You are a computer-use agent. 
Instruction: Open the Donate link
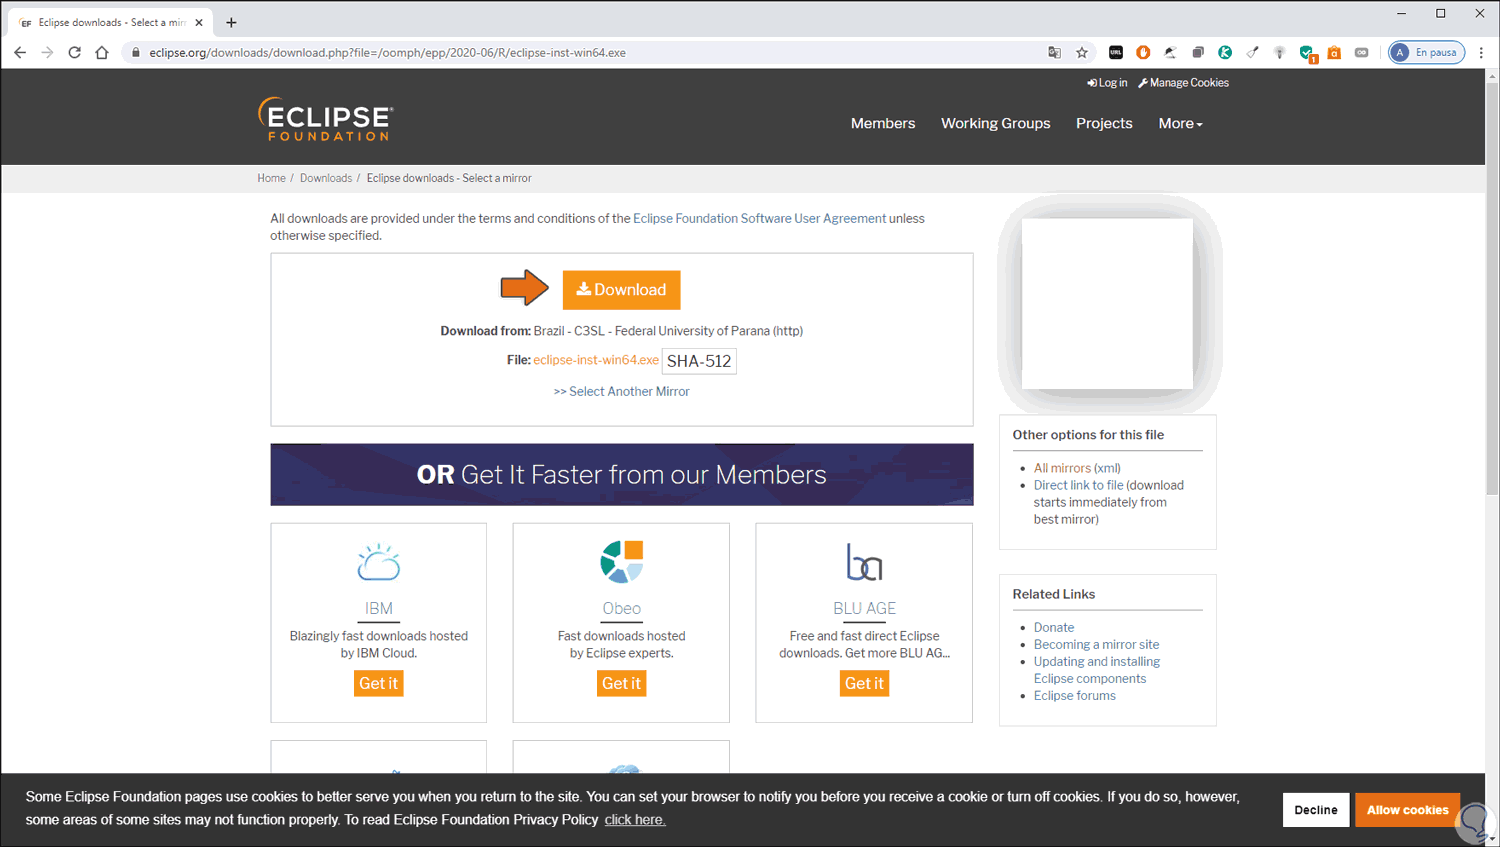pyautogui.click(x=1054, y=627)
